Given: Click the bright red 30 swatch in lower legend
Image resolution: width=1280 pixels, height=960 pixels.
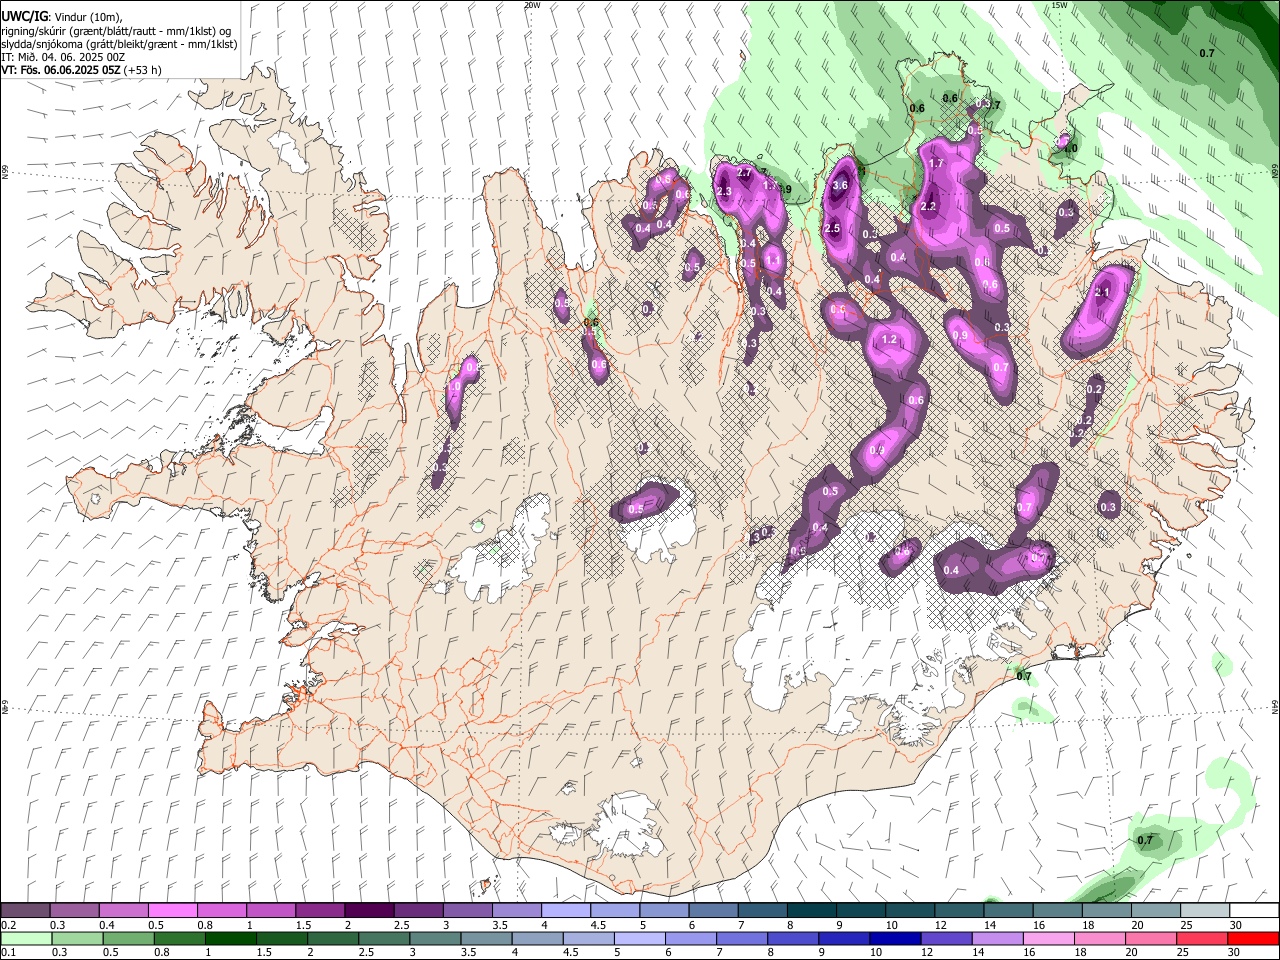Looking at the screenshot, I should (x=1253, y=938).
